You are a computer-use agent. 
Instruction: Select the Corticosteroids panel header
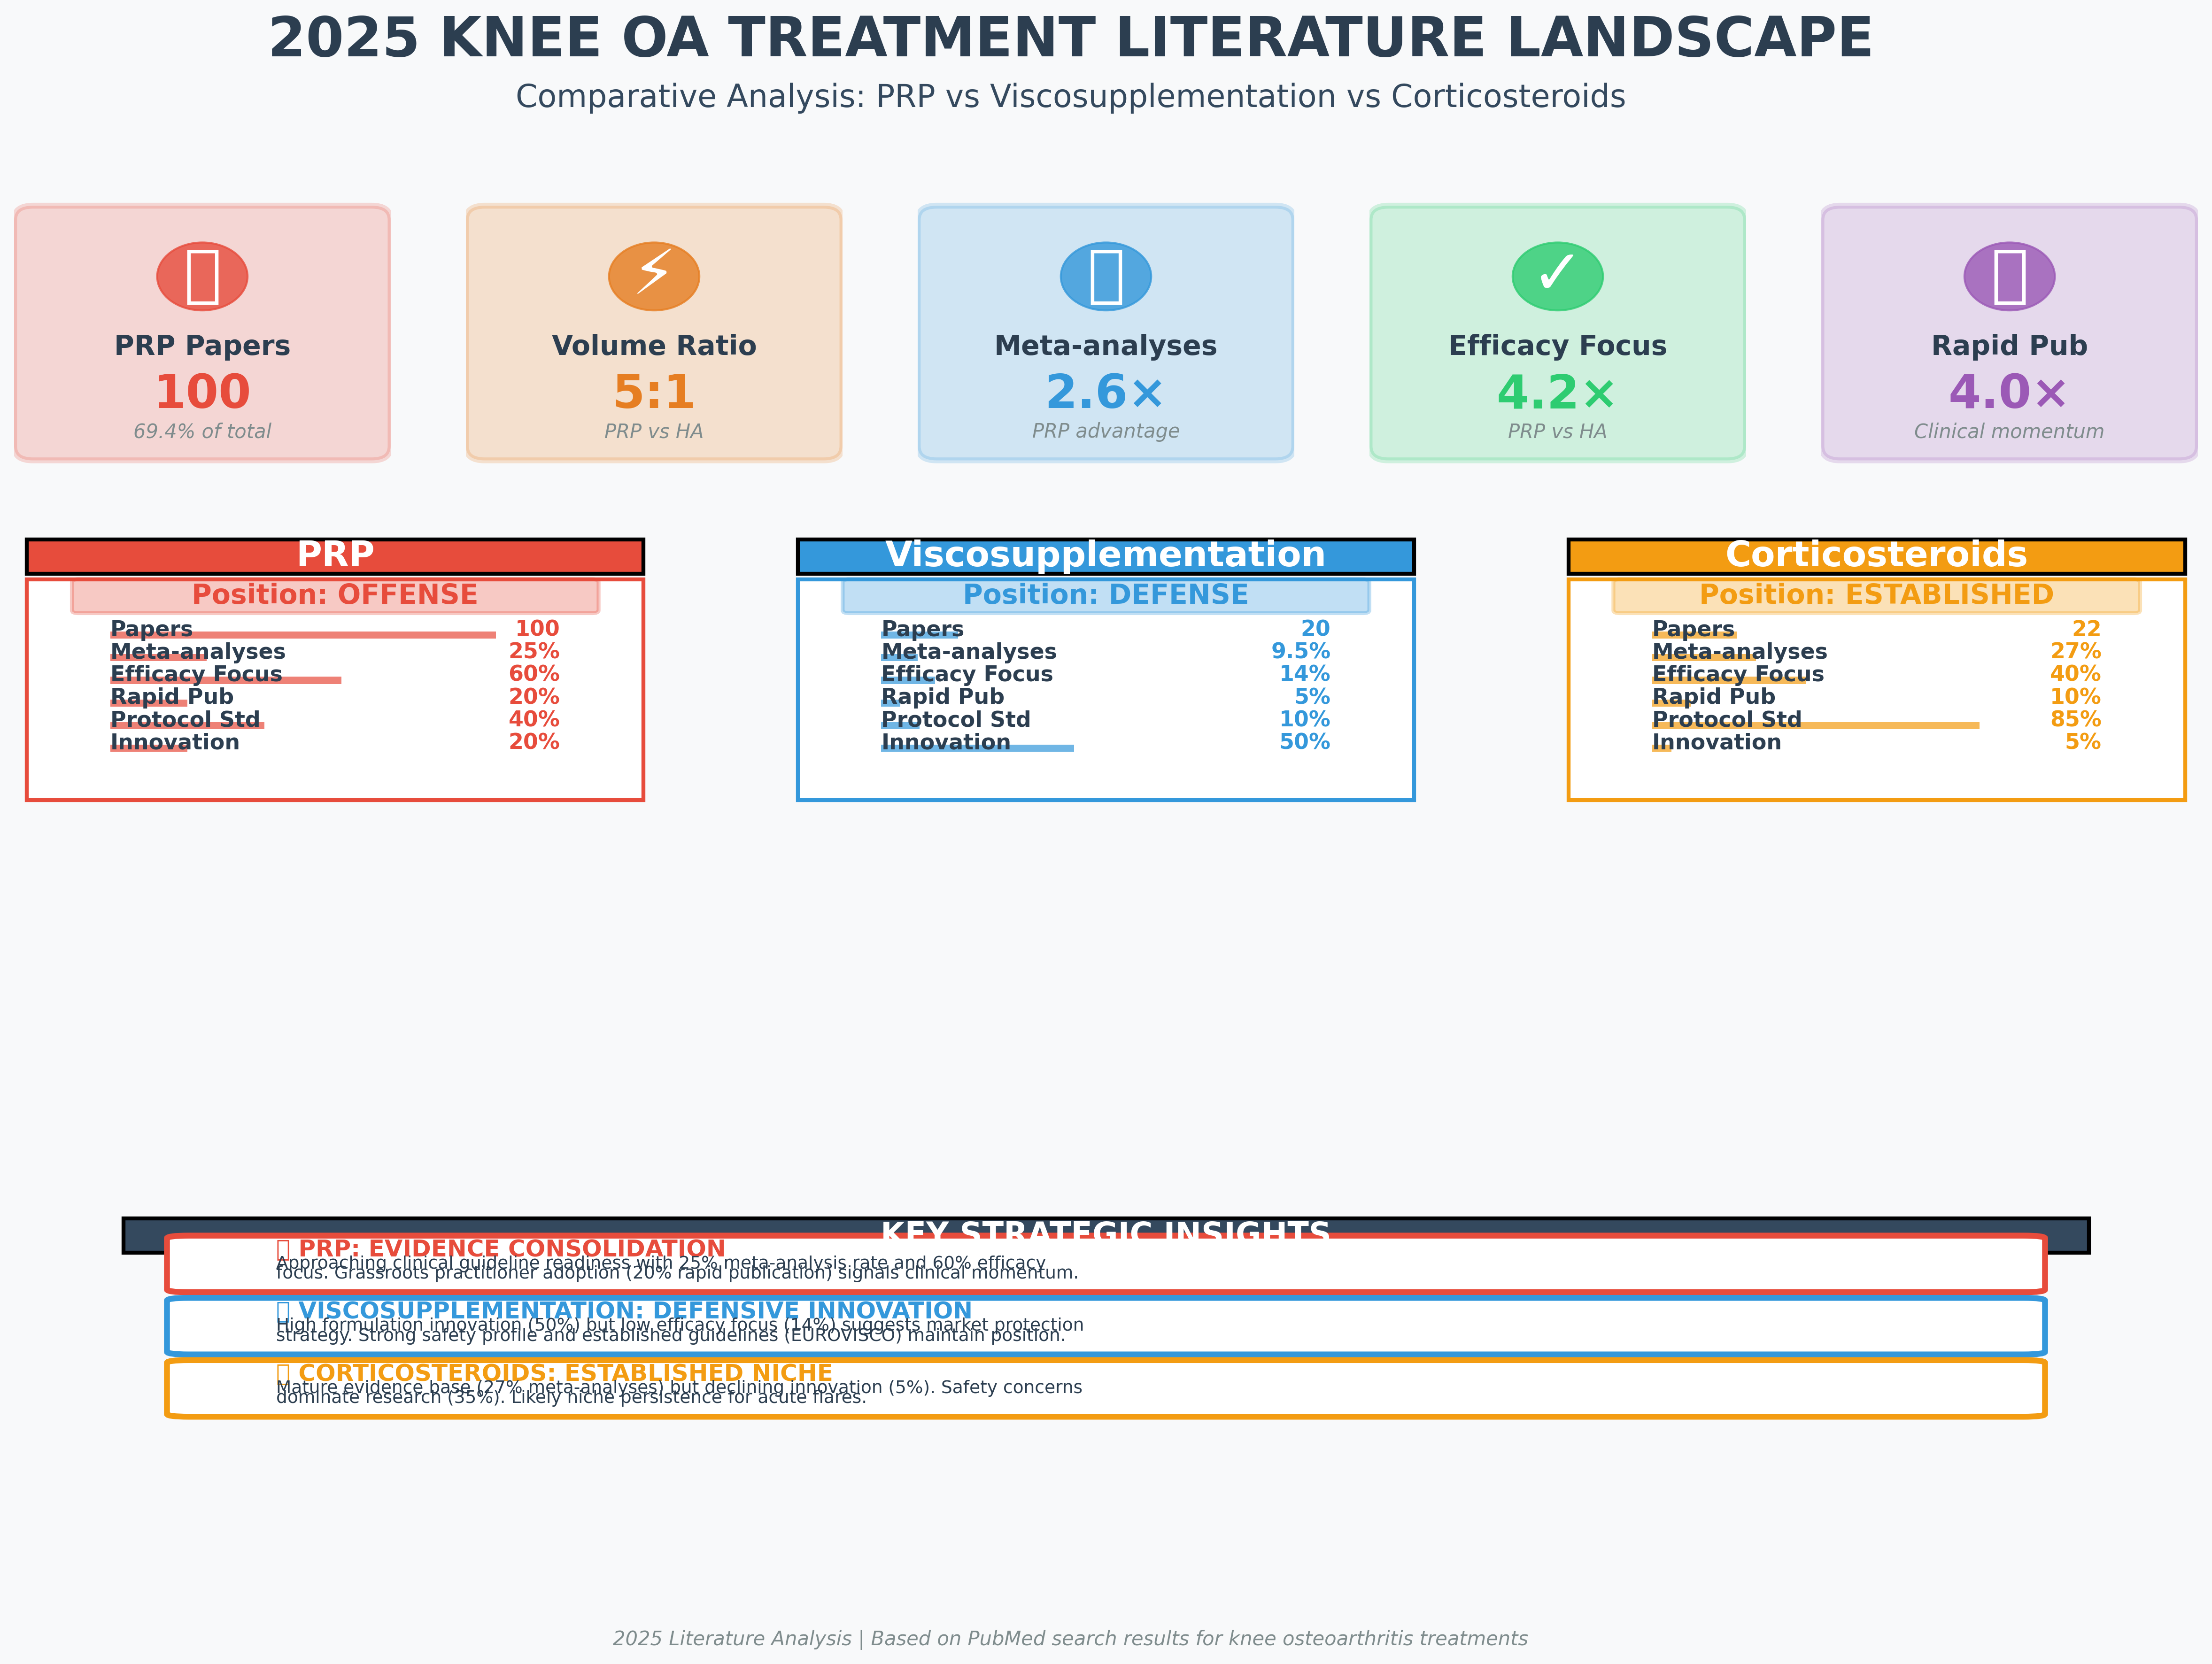[x=1876, y=553]
